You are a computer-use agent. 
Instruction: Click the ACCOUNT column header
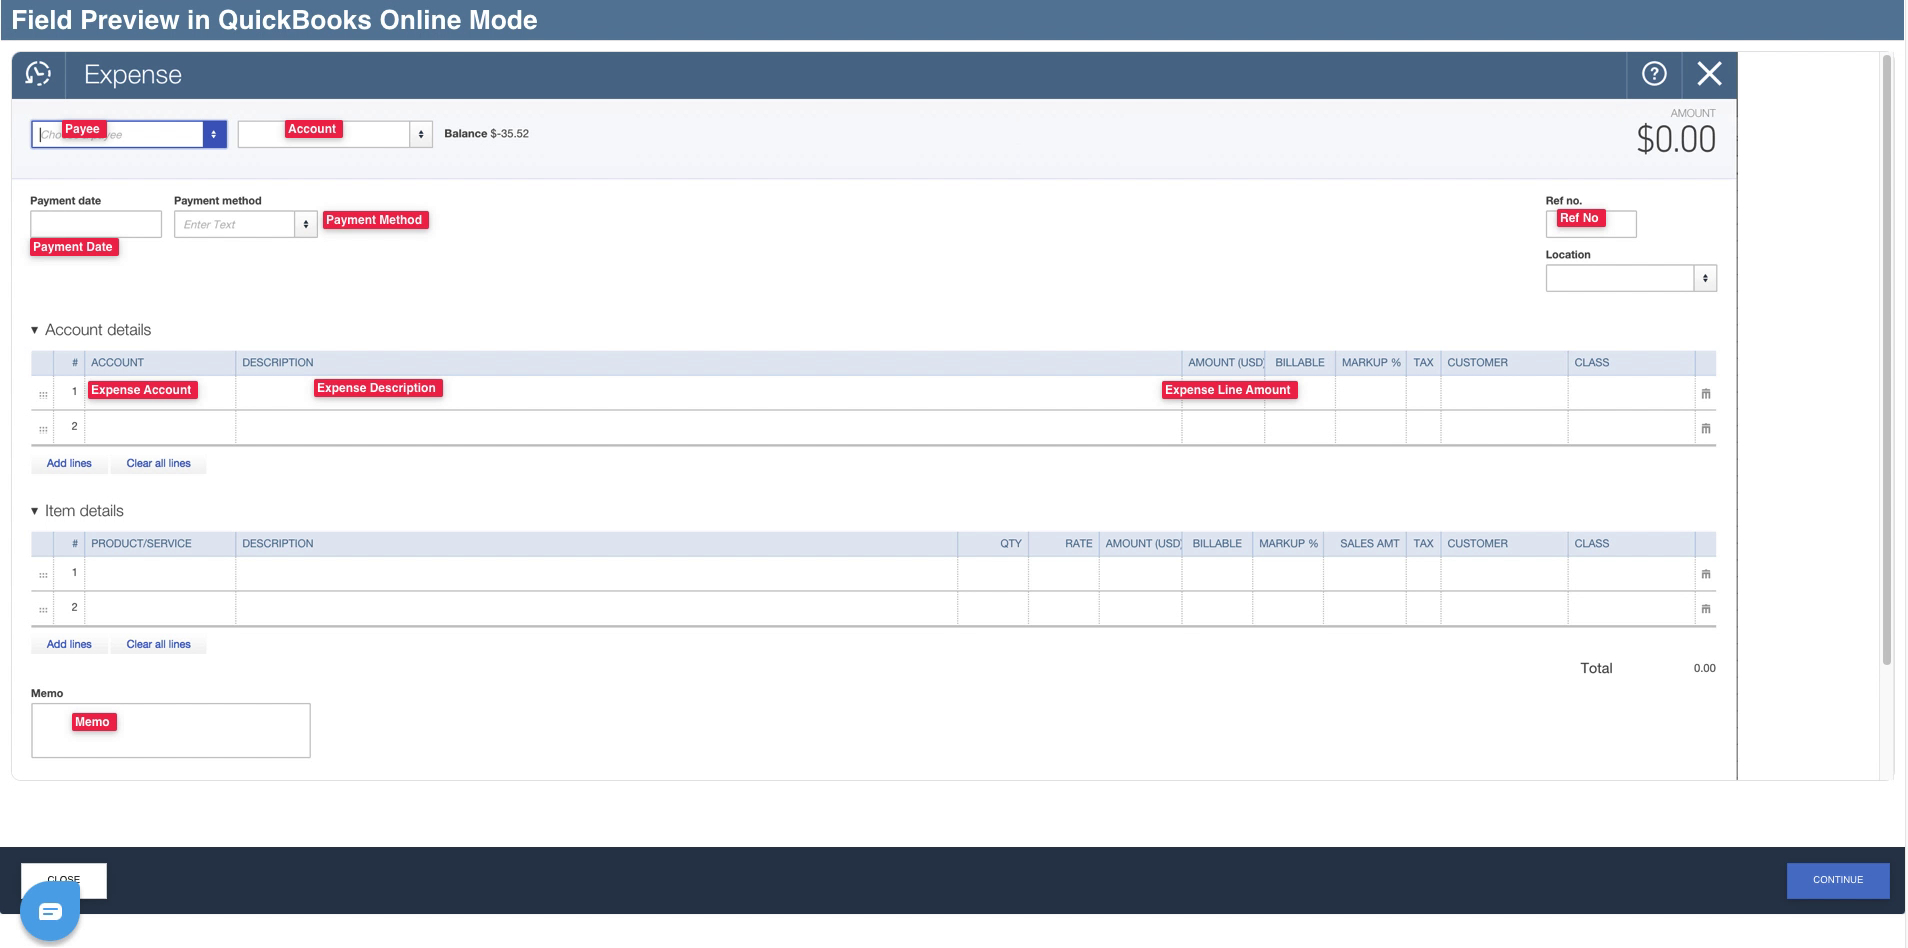117,363
